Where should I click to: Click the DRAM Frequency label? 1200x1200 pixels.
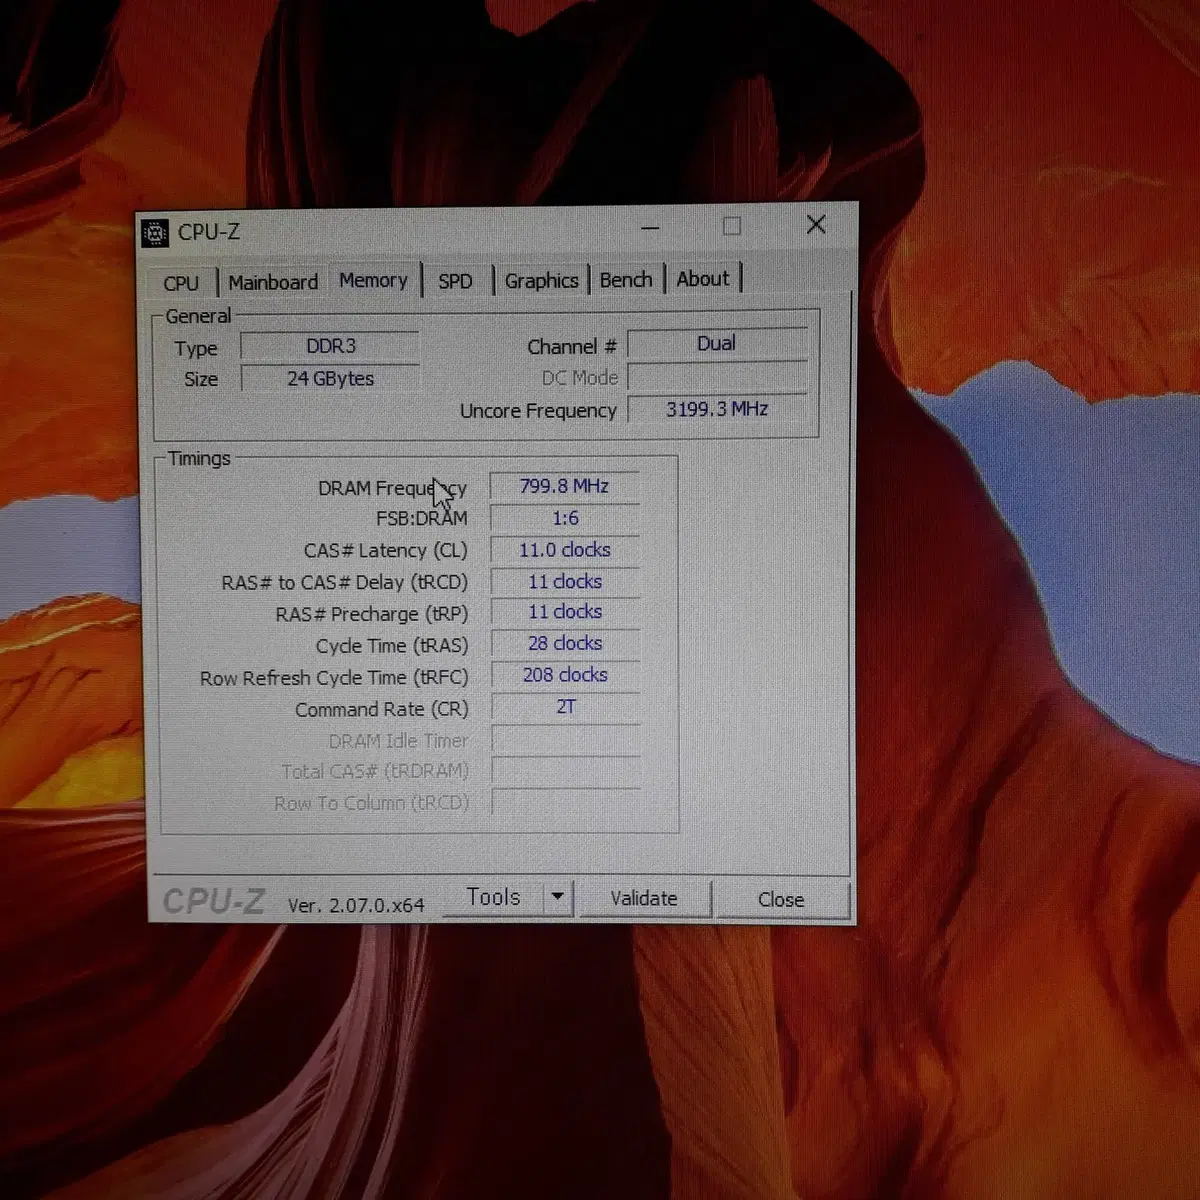[392, 488]
